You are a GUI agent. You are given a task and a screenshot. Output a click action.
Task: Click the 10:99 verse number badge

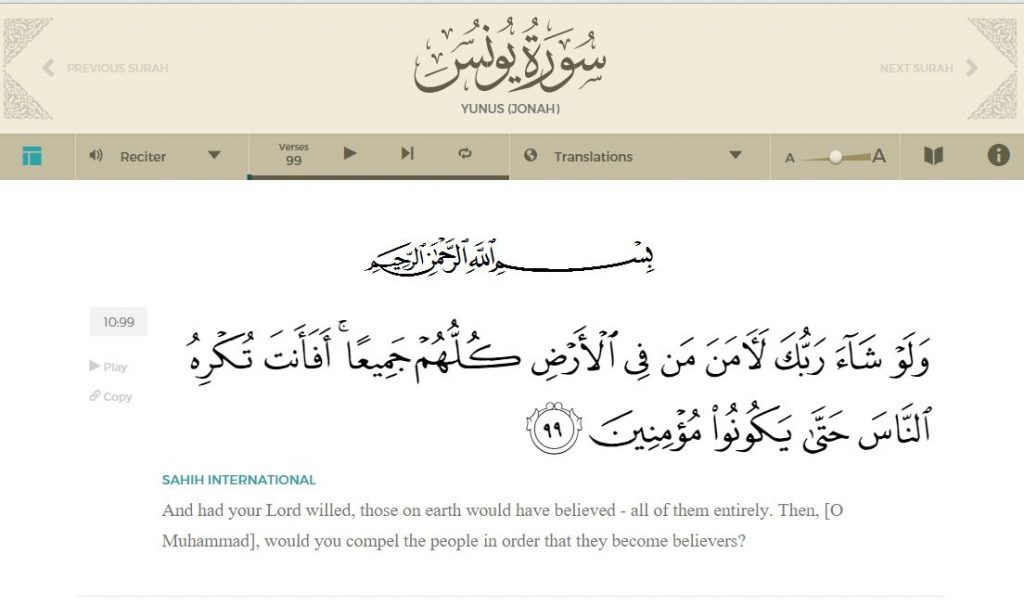pyautogui.click(x=118, y=322)
